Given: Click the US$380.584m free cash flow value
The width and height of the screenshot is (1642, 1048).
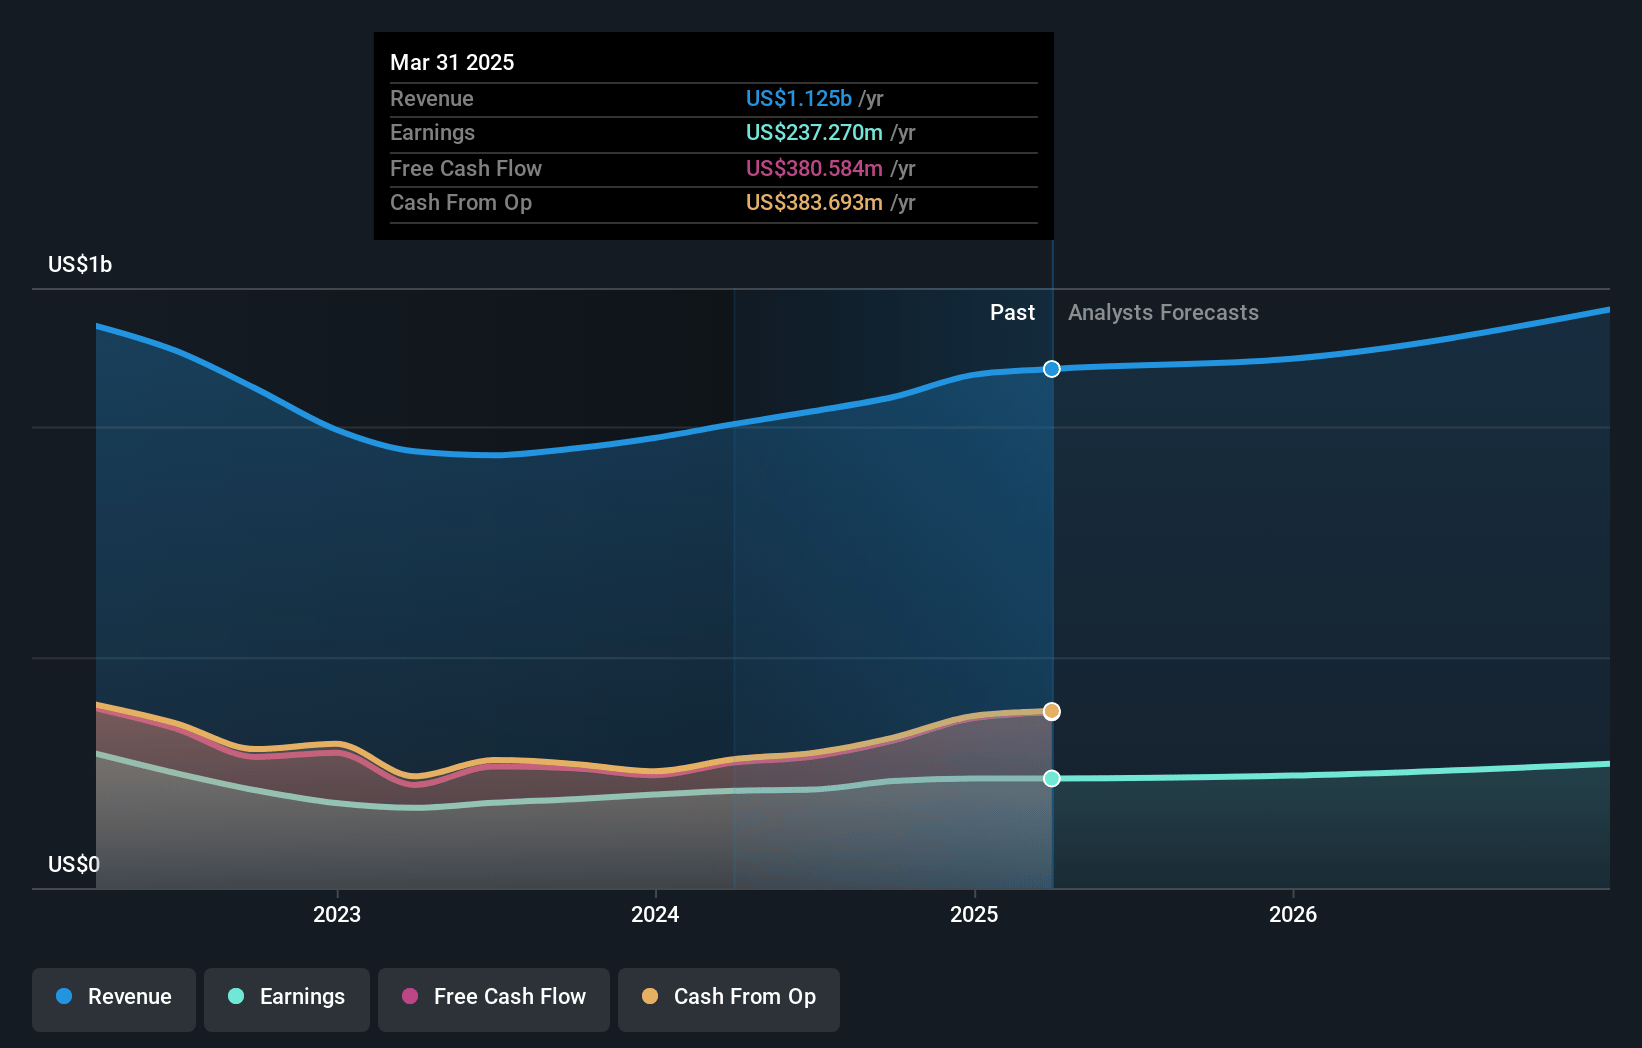Looking at the screenshot, I should 814,168.
